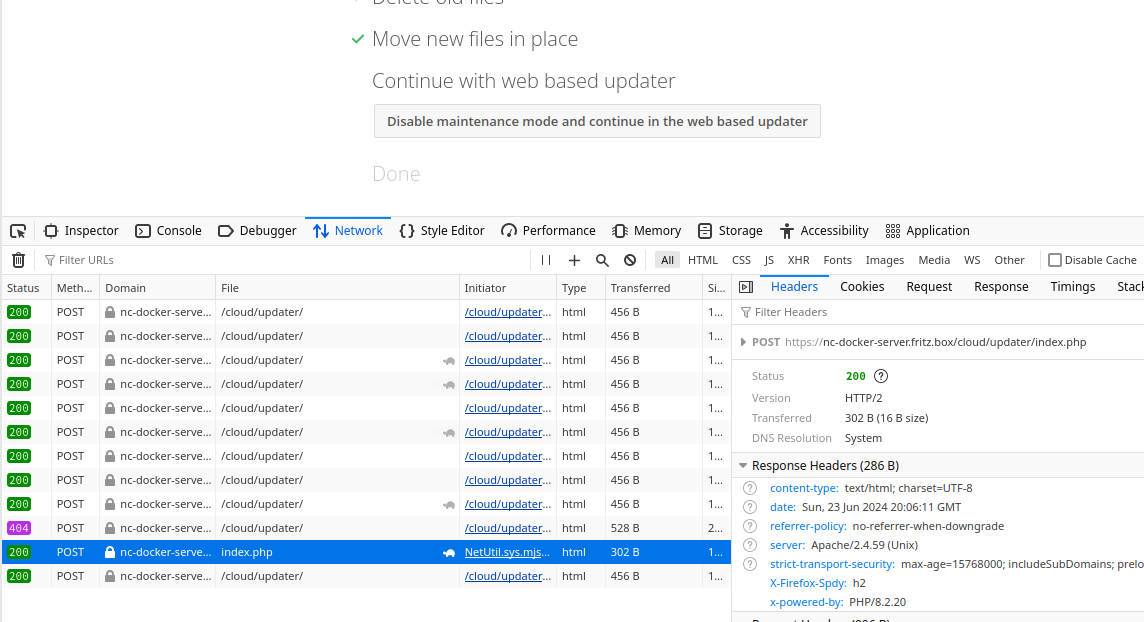This screenshot has height=622, width=1144.
Task: Collapse the Response Headers section
Action: [743, 466]
